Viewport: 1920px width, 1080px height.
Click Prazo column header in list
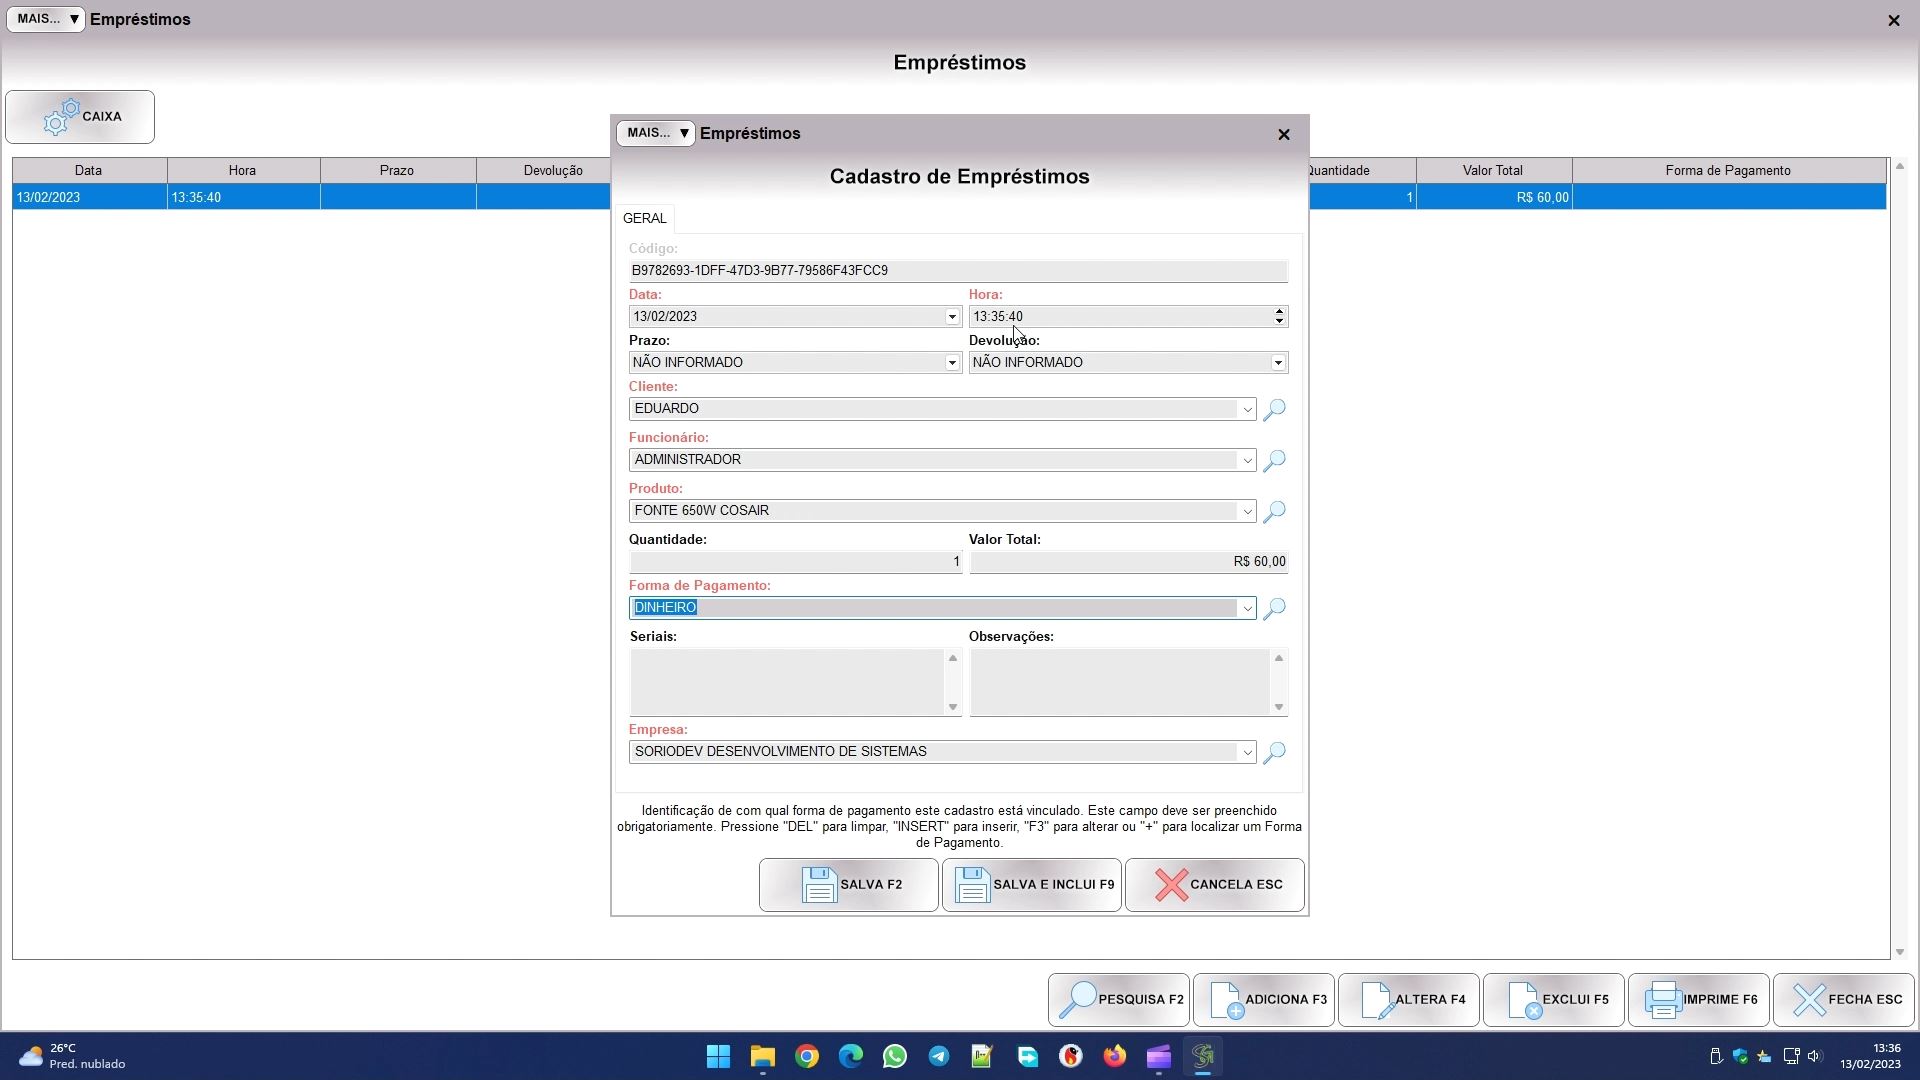point(397,171)
